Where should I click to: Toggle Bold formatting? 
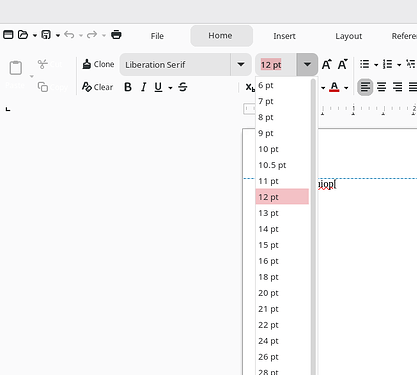(128, 87)
